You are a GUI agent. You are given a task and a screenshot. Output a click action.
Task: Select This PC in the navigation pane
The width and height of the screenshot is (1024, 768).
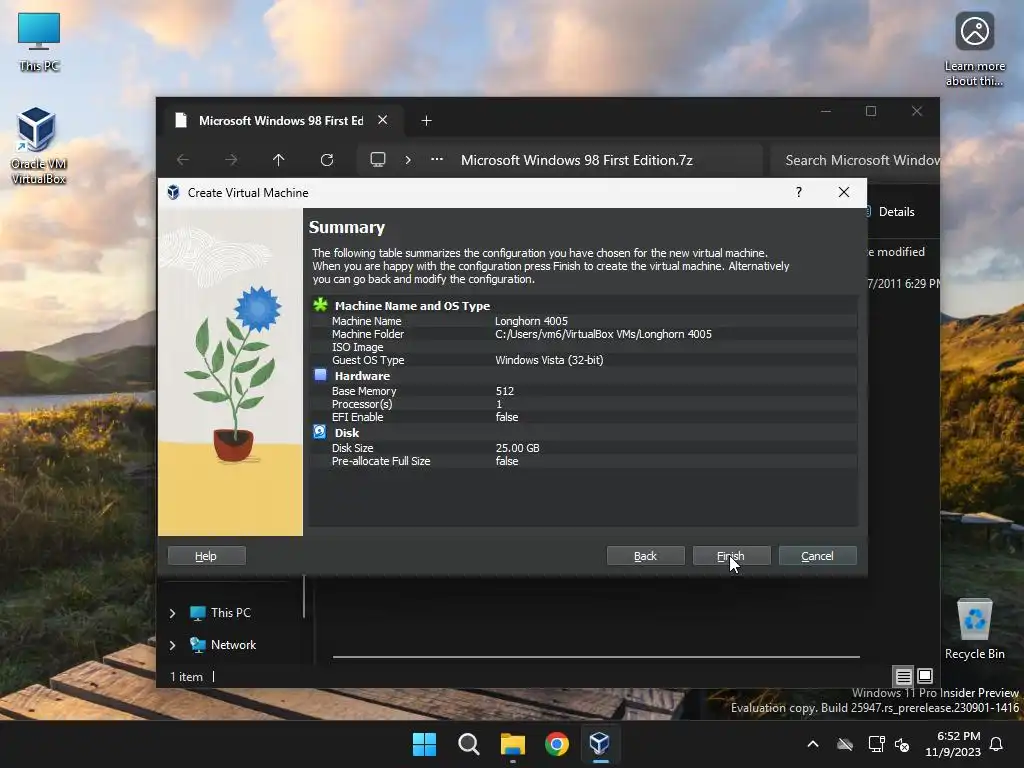[220, 613]
